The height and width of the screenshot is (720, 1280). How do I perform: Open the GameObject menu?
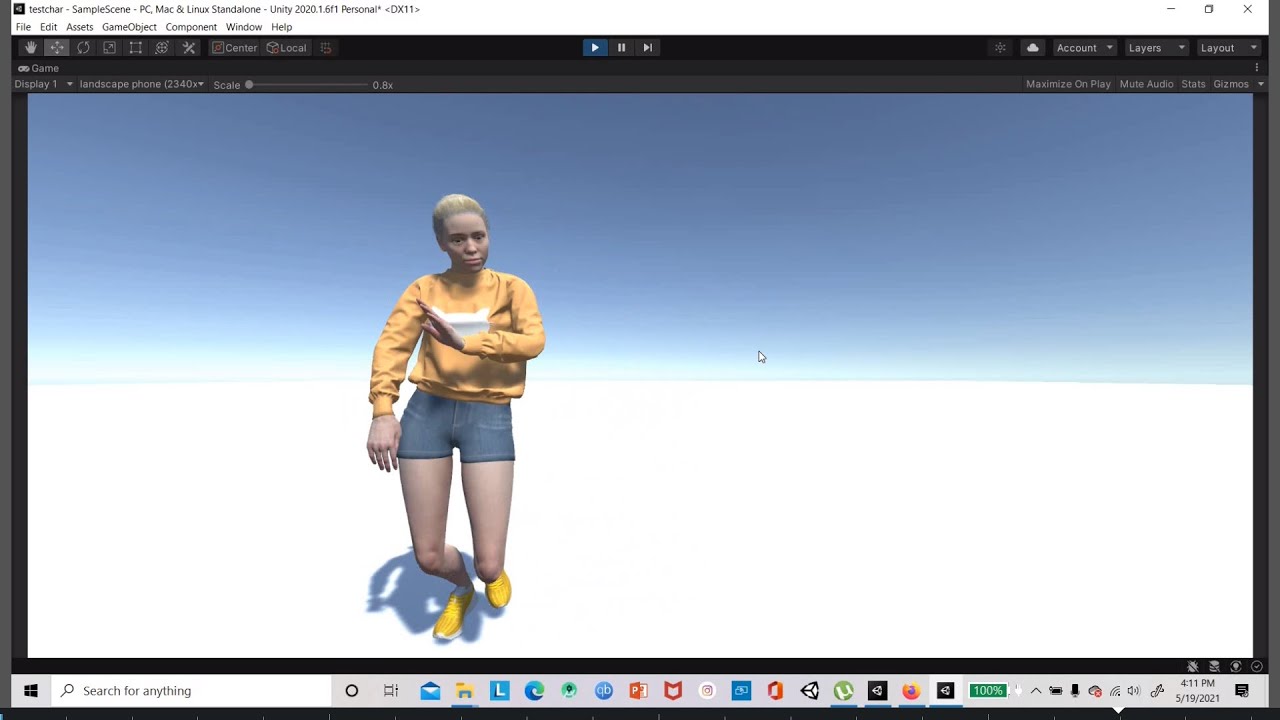[x=129, y=27]
